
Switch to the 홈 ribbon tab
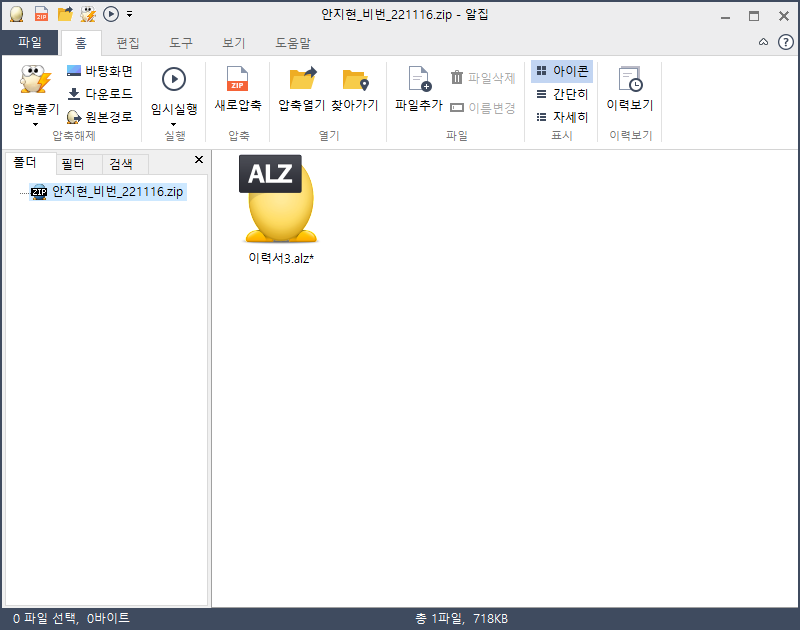pos(81,43)
